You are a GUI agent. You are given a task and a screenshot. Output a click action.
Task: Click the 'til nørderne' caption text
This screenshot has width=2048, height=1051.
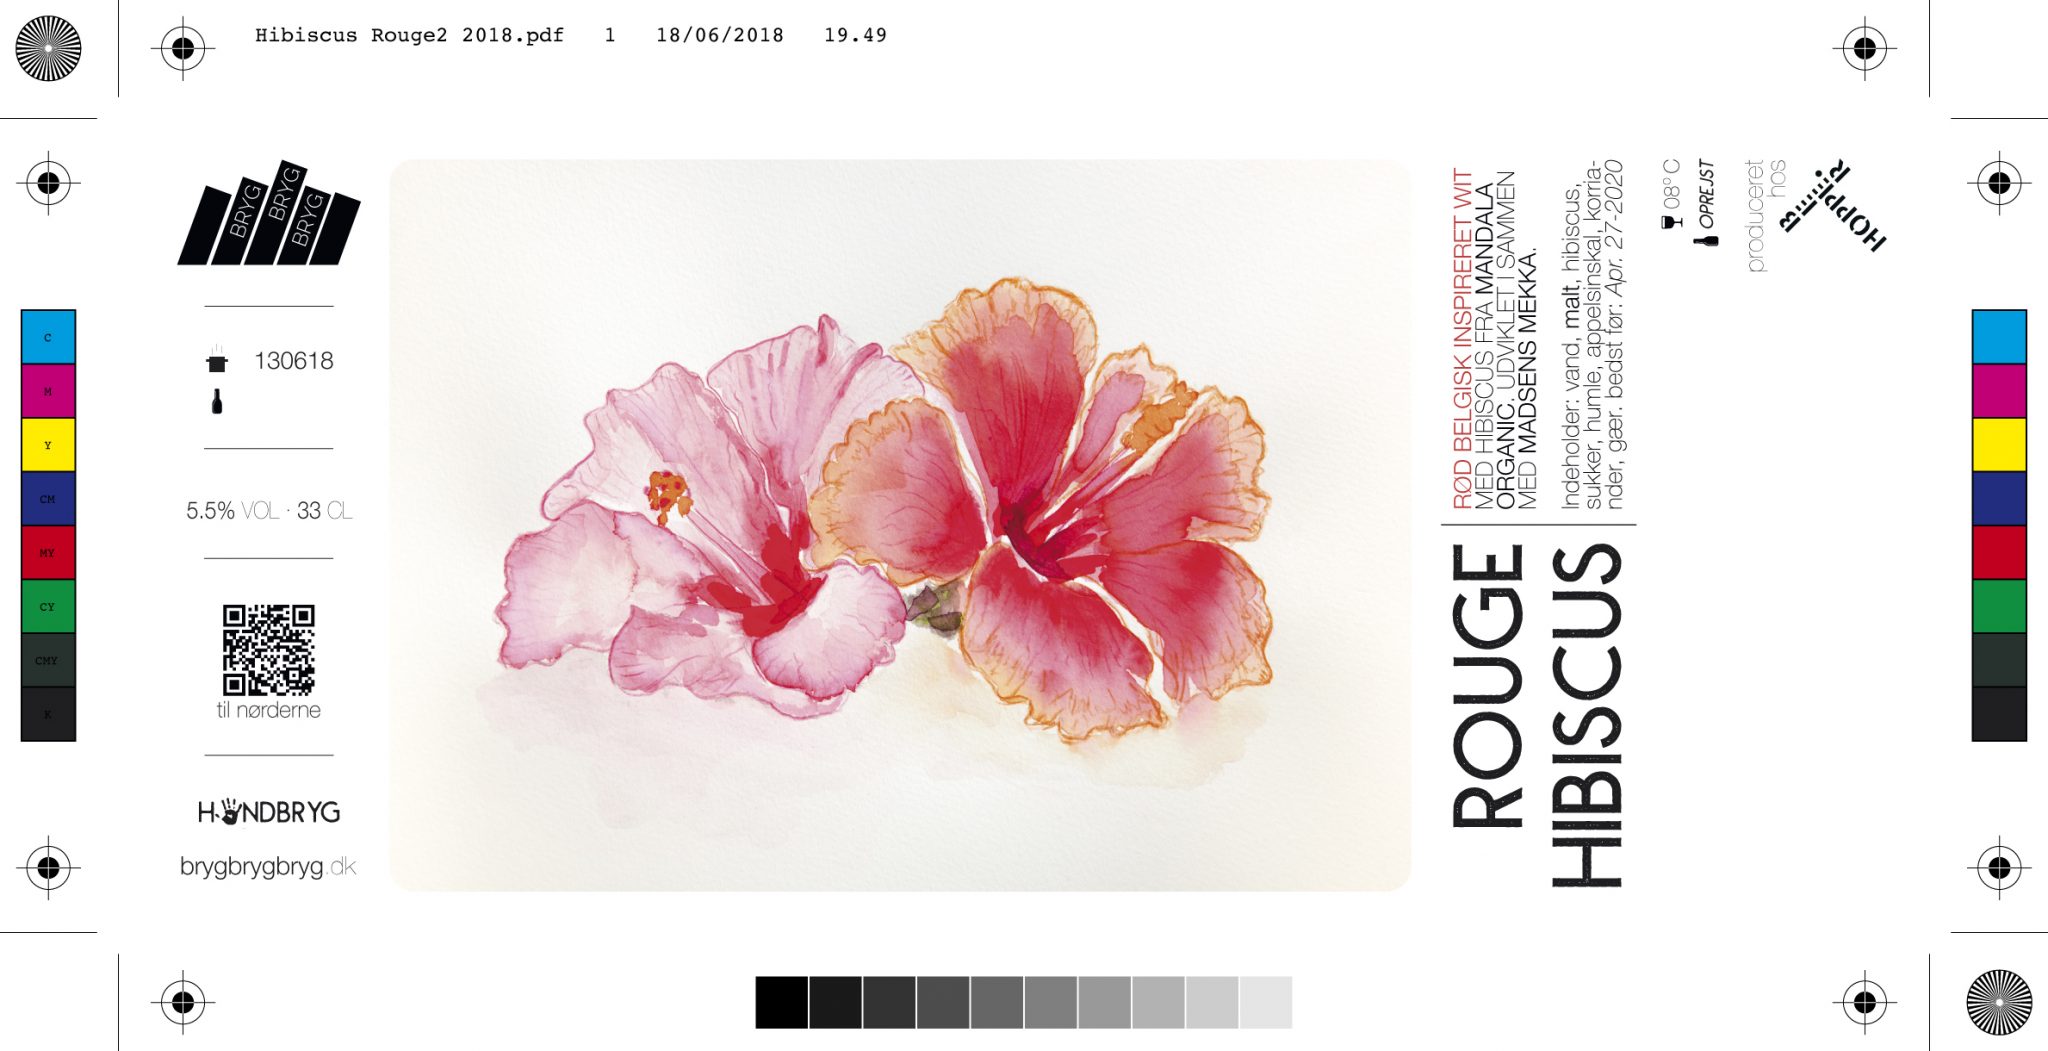pos(268,710)
